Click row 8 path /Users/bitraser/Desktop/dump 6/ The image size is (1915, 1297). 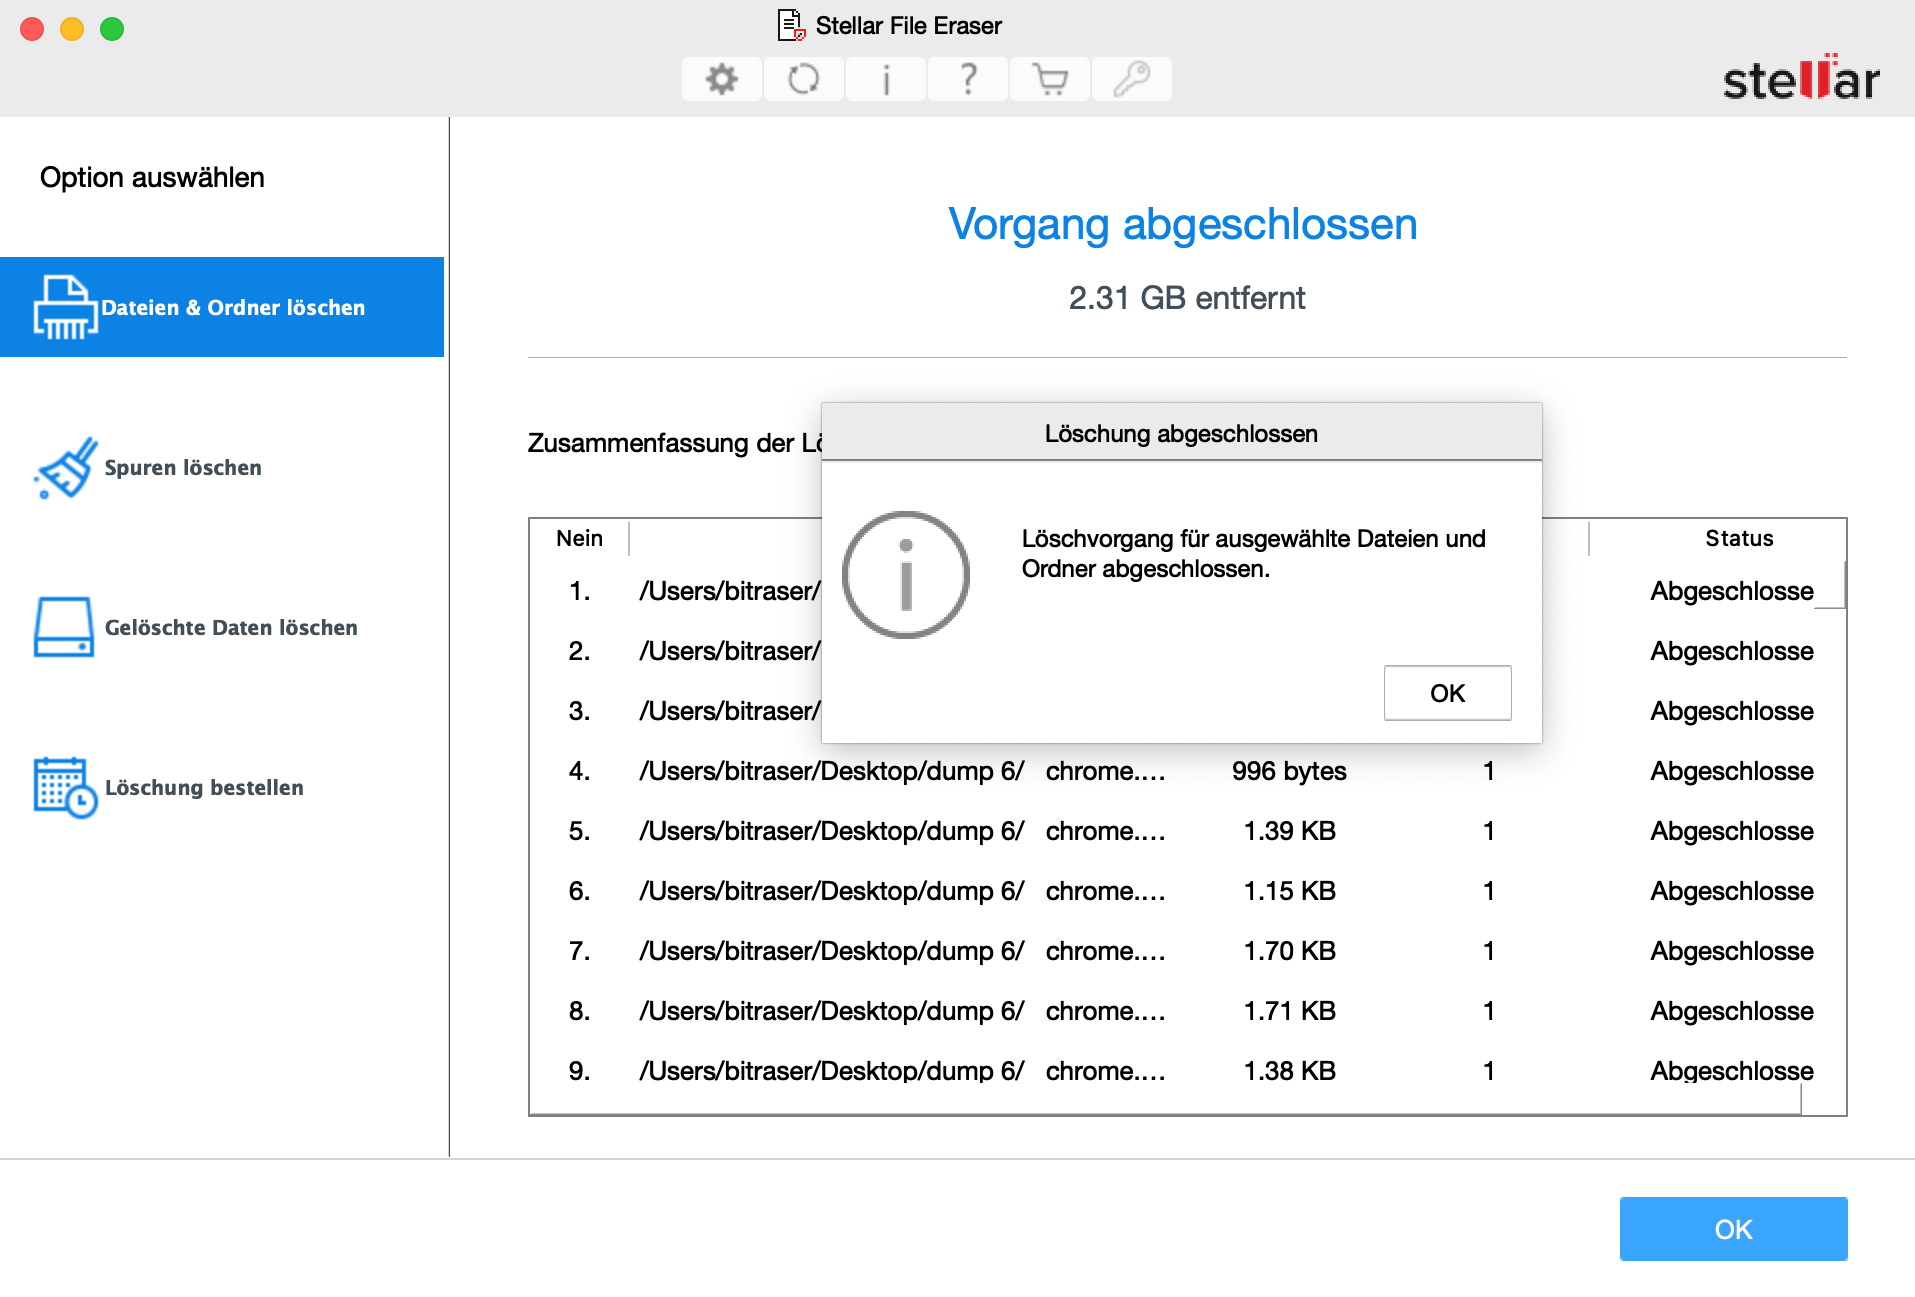(832, 1011)
